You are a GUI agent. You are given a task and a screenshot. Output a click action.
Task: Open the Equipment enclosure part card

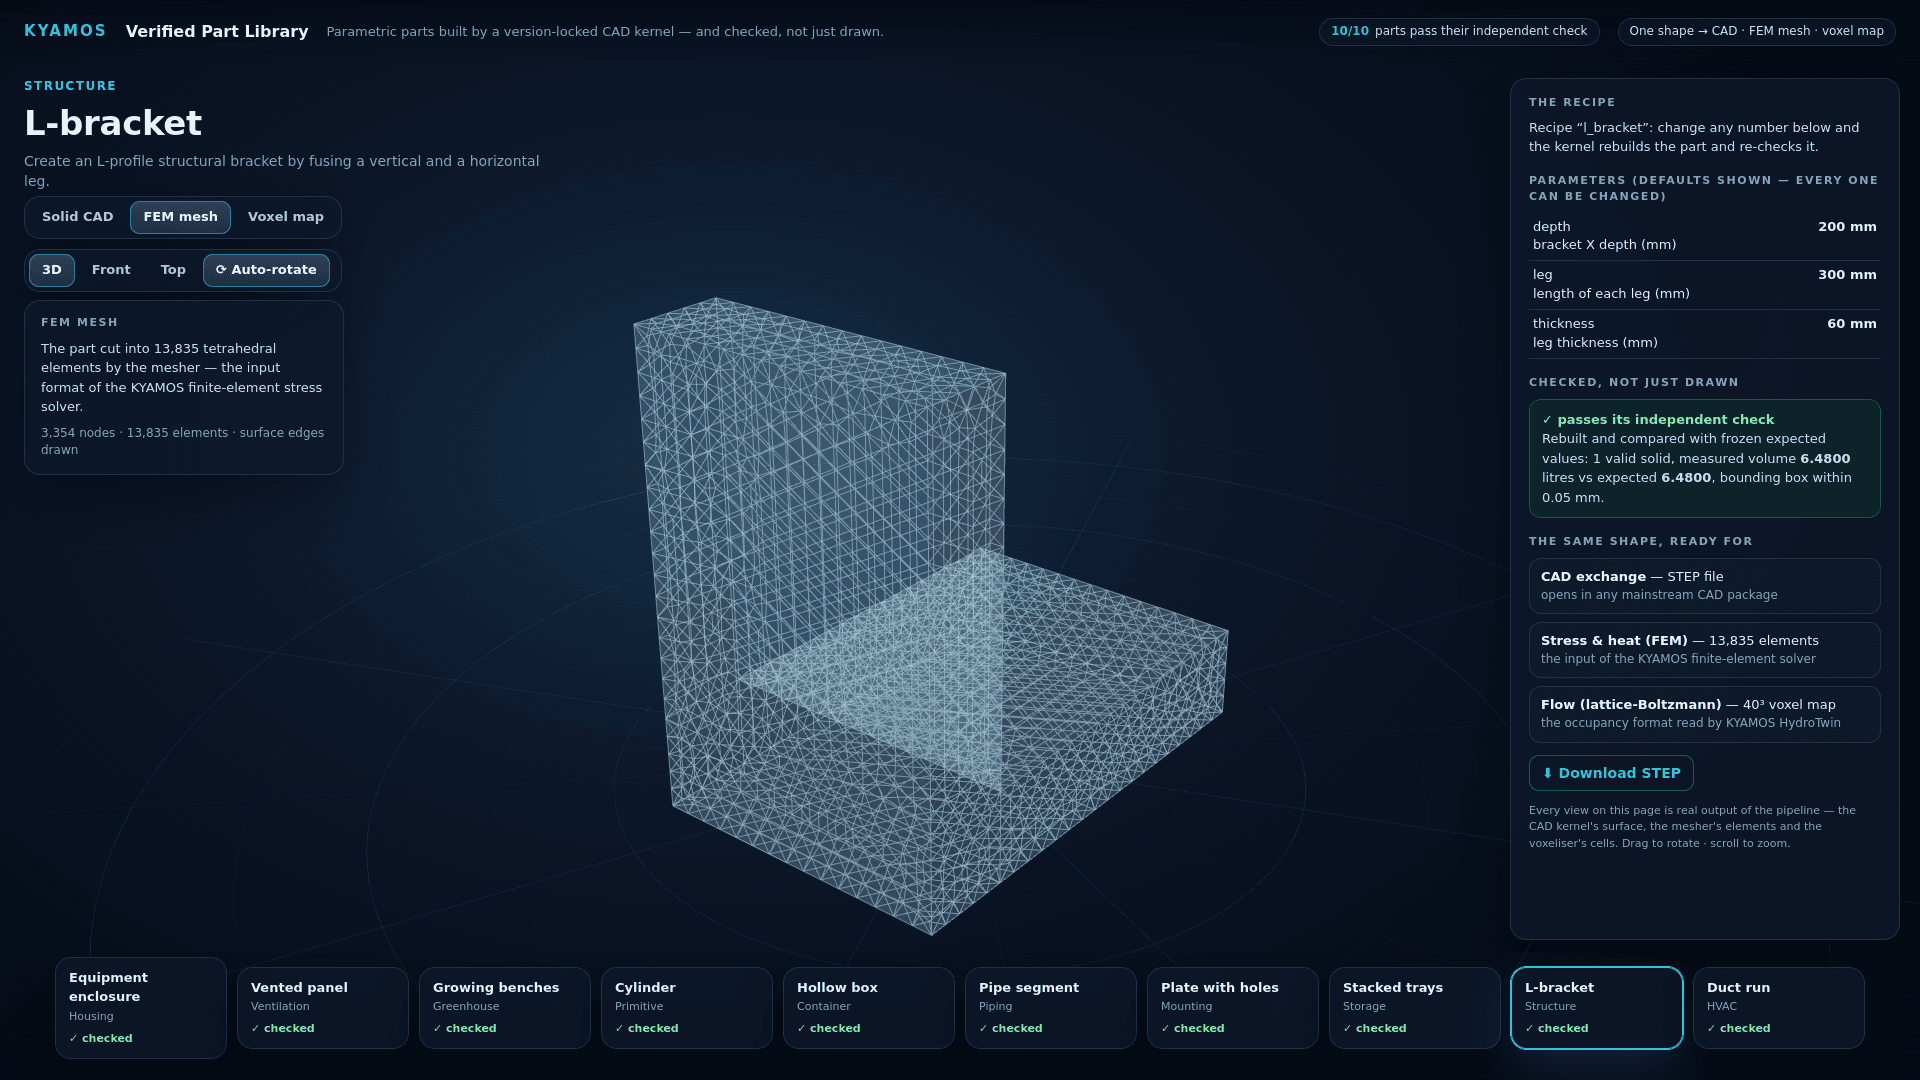tap(141, 1007)
